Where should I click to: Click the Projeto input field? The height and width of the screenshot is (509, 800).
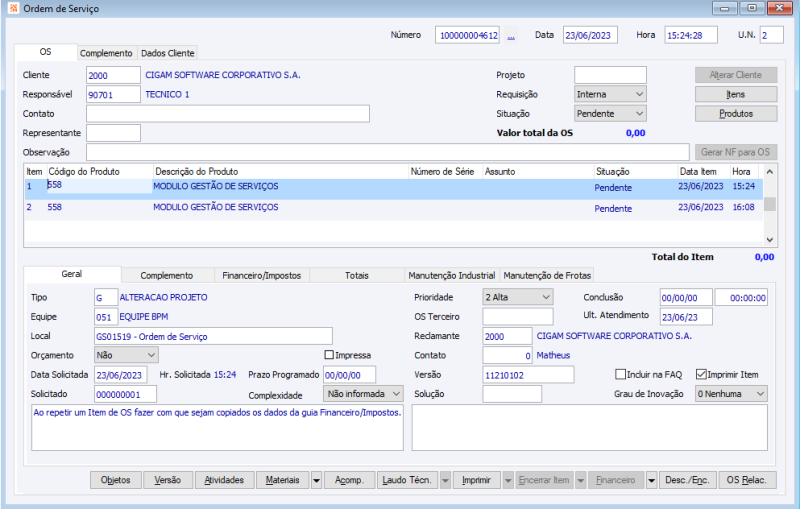pyautogui.click(x=610, y=75)
